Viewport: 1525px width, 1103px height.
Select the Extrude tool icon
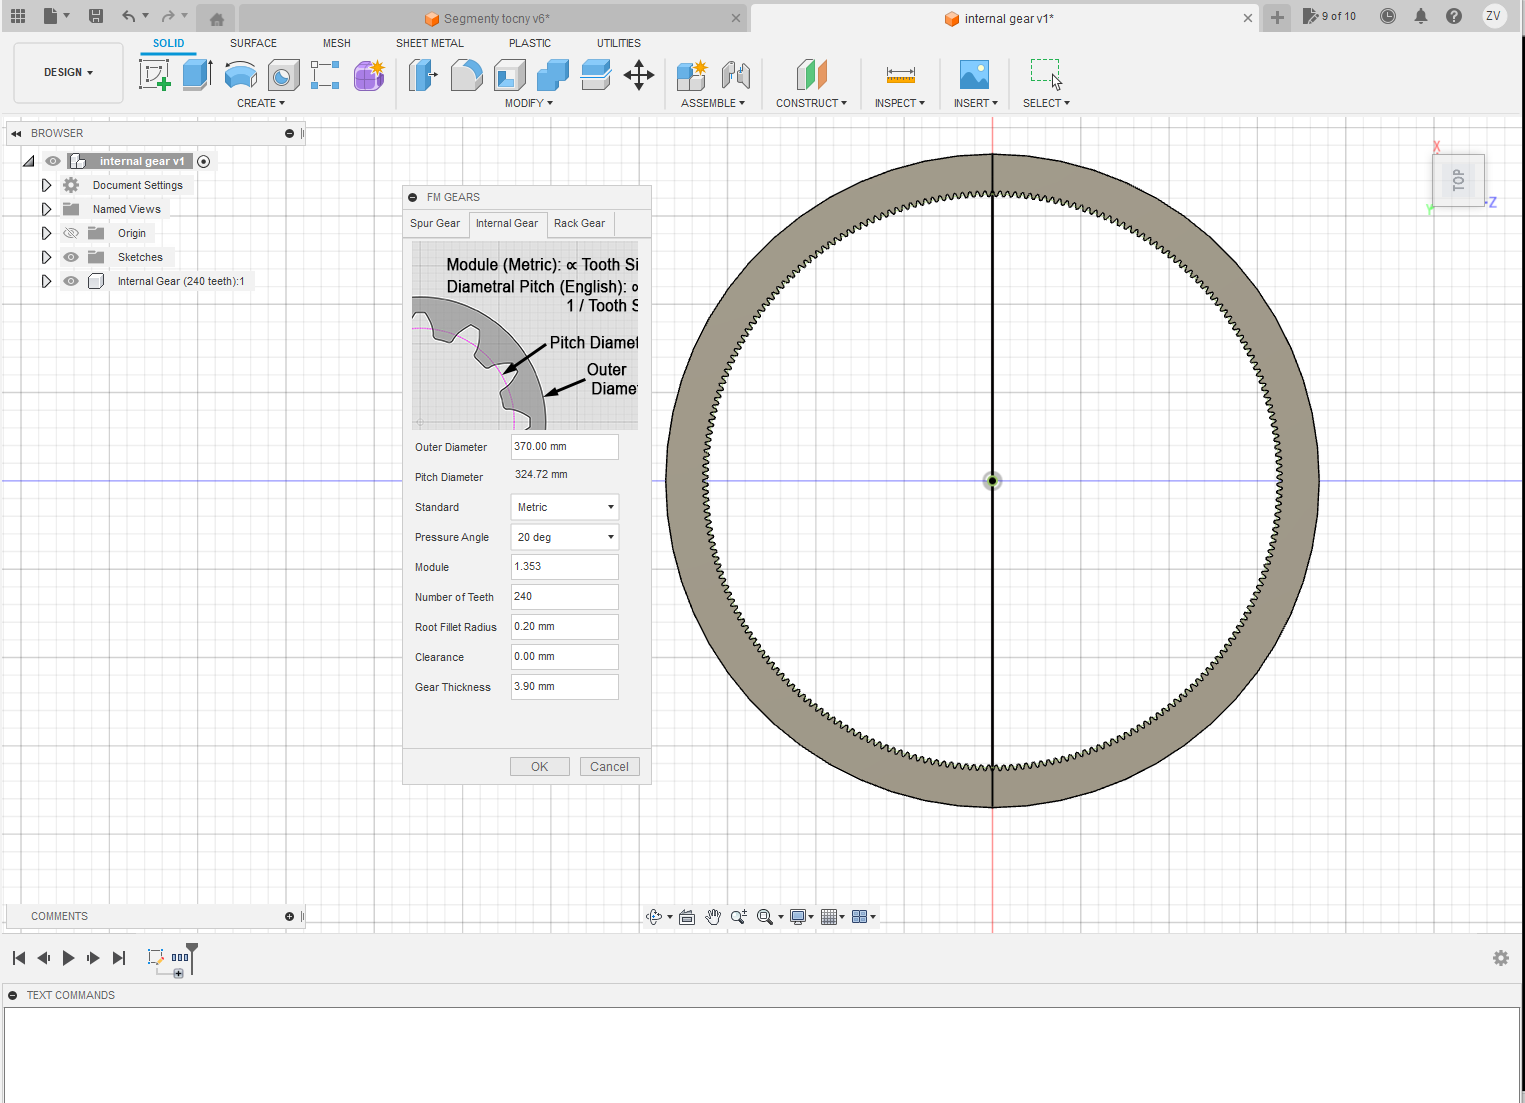click(x=197, y=75)
